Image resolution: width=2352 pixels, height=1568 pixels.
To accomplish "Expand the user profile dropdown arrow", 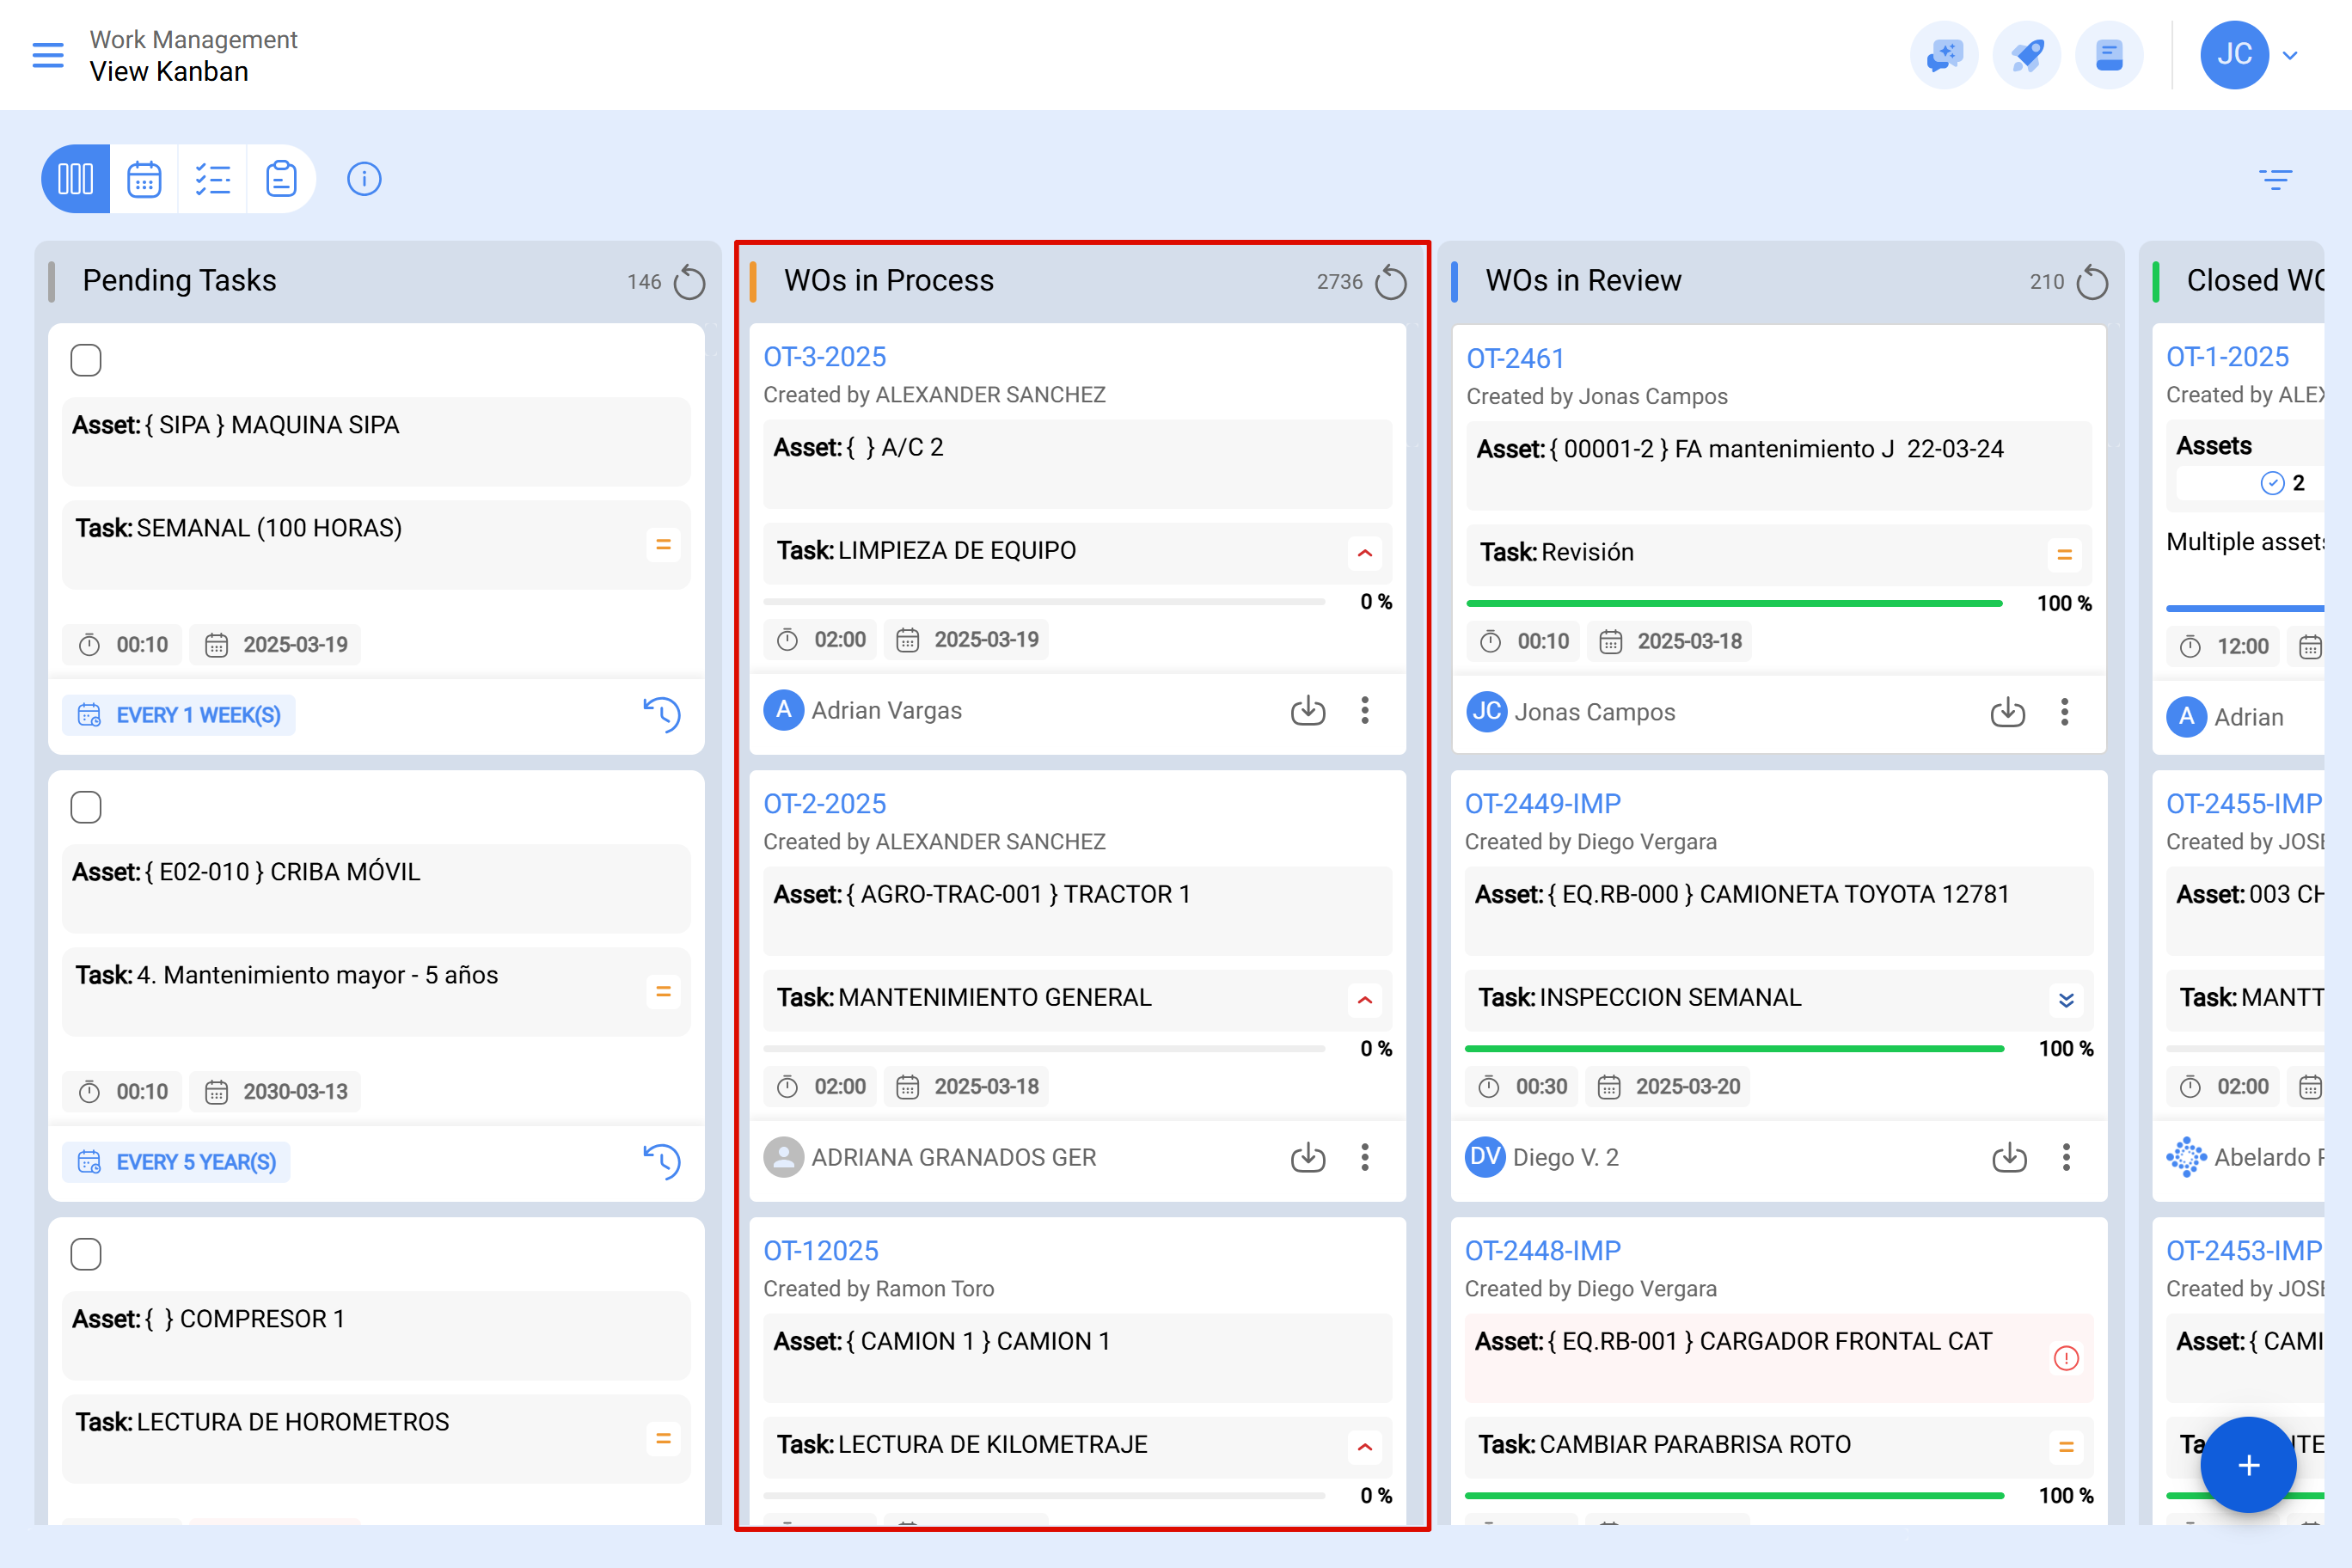I will (x=2290, y=56).
